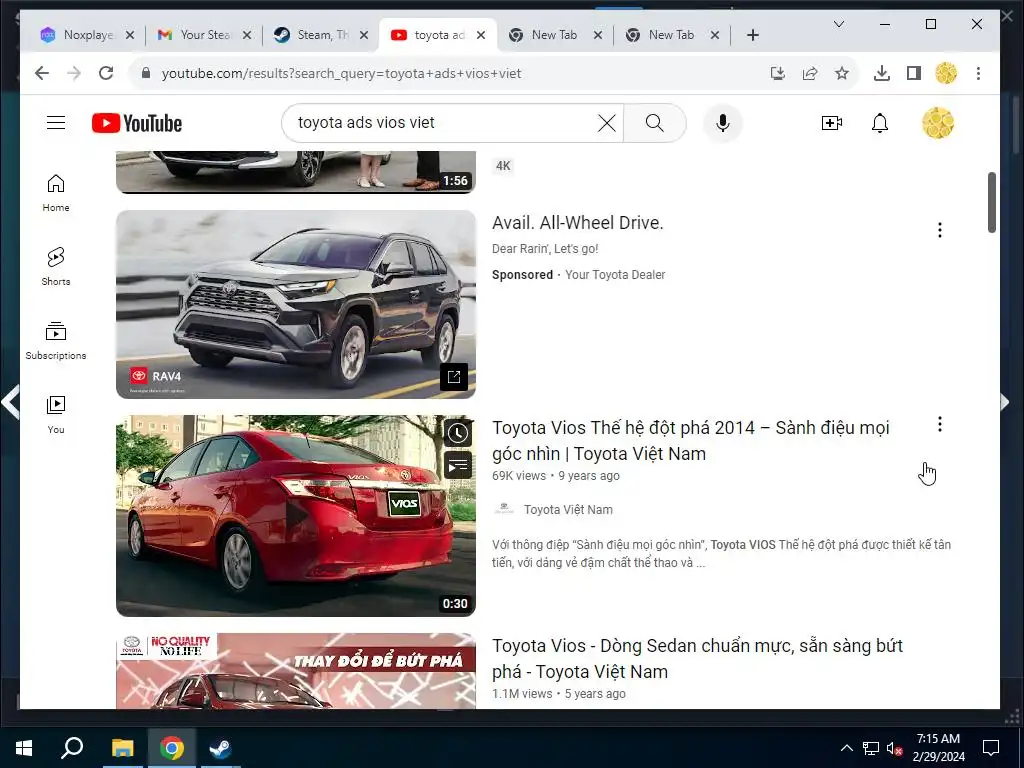
Task: Click the address bar URL
Action: 342,73
